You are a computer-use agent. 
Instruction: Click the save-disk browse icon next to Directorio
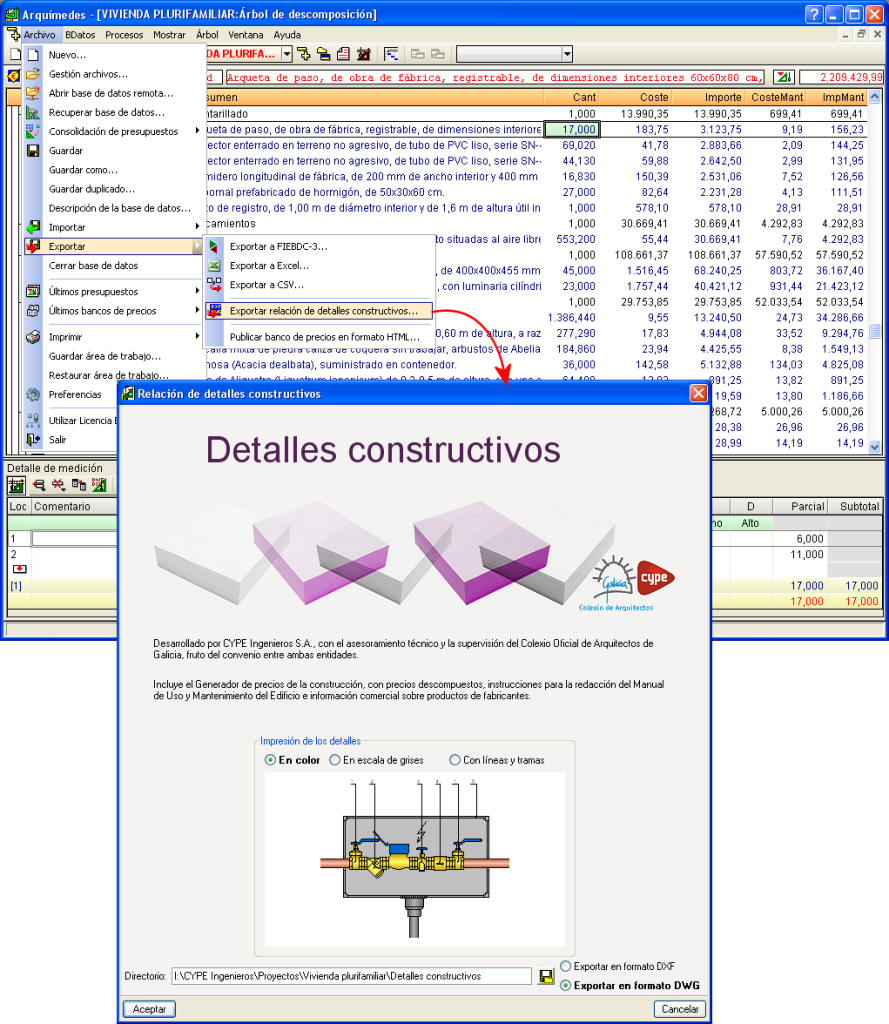(x=546, y=976)
